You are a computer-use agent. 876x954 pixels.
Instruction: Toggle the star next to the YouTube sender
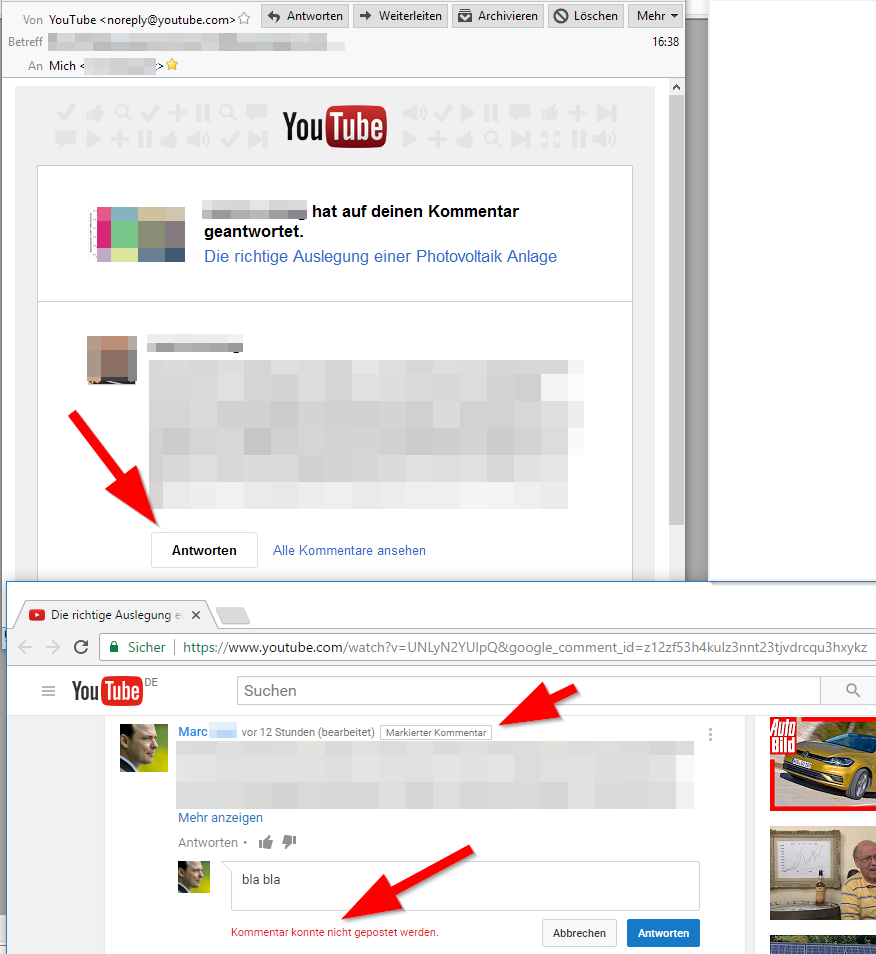(243, 16)
